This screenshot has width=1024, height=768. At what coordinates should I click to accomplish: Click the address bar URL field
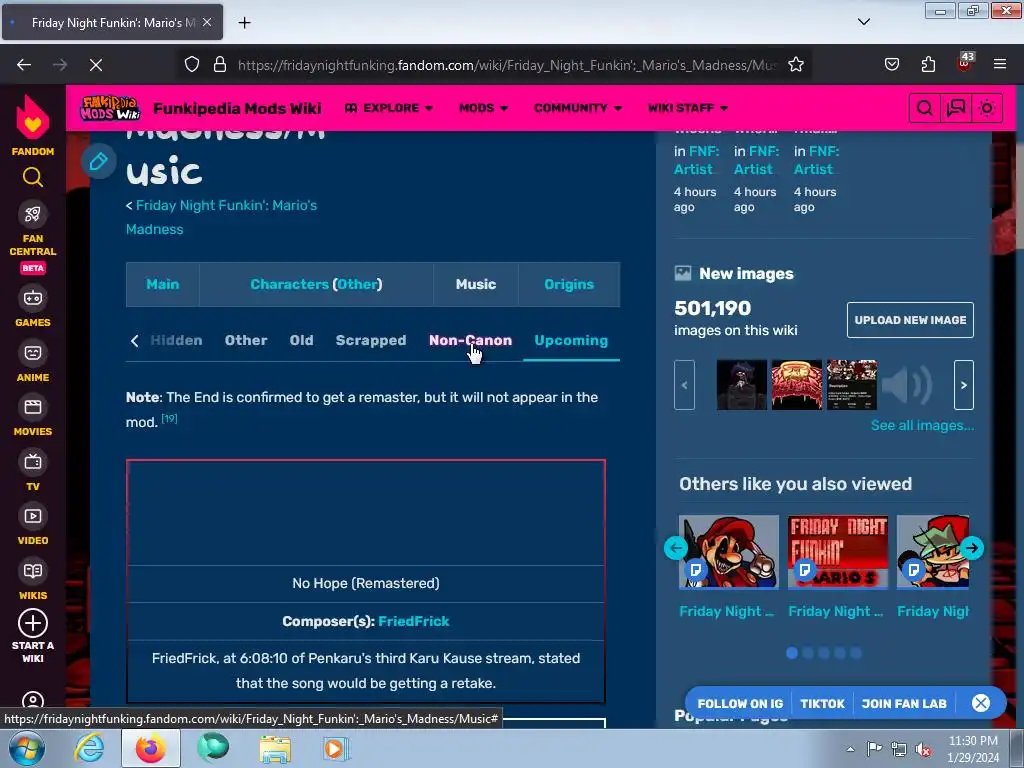(x=507, y=65)
